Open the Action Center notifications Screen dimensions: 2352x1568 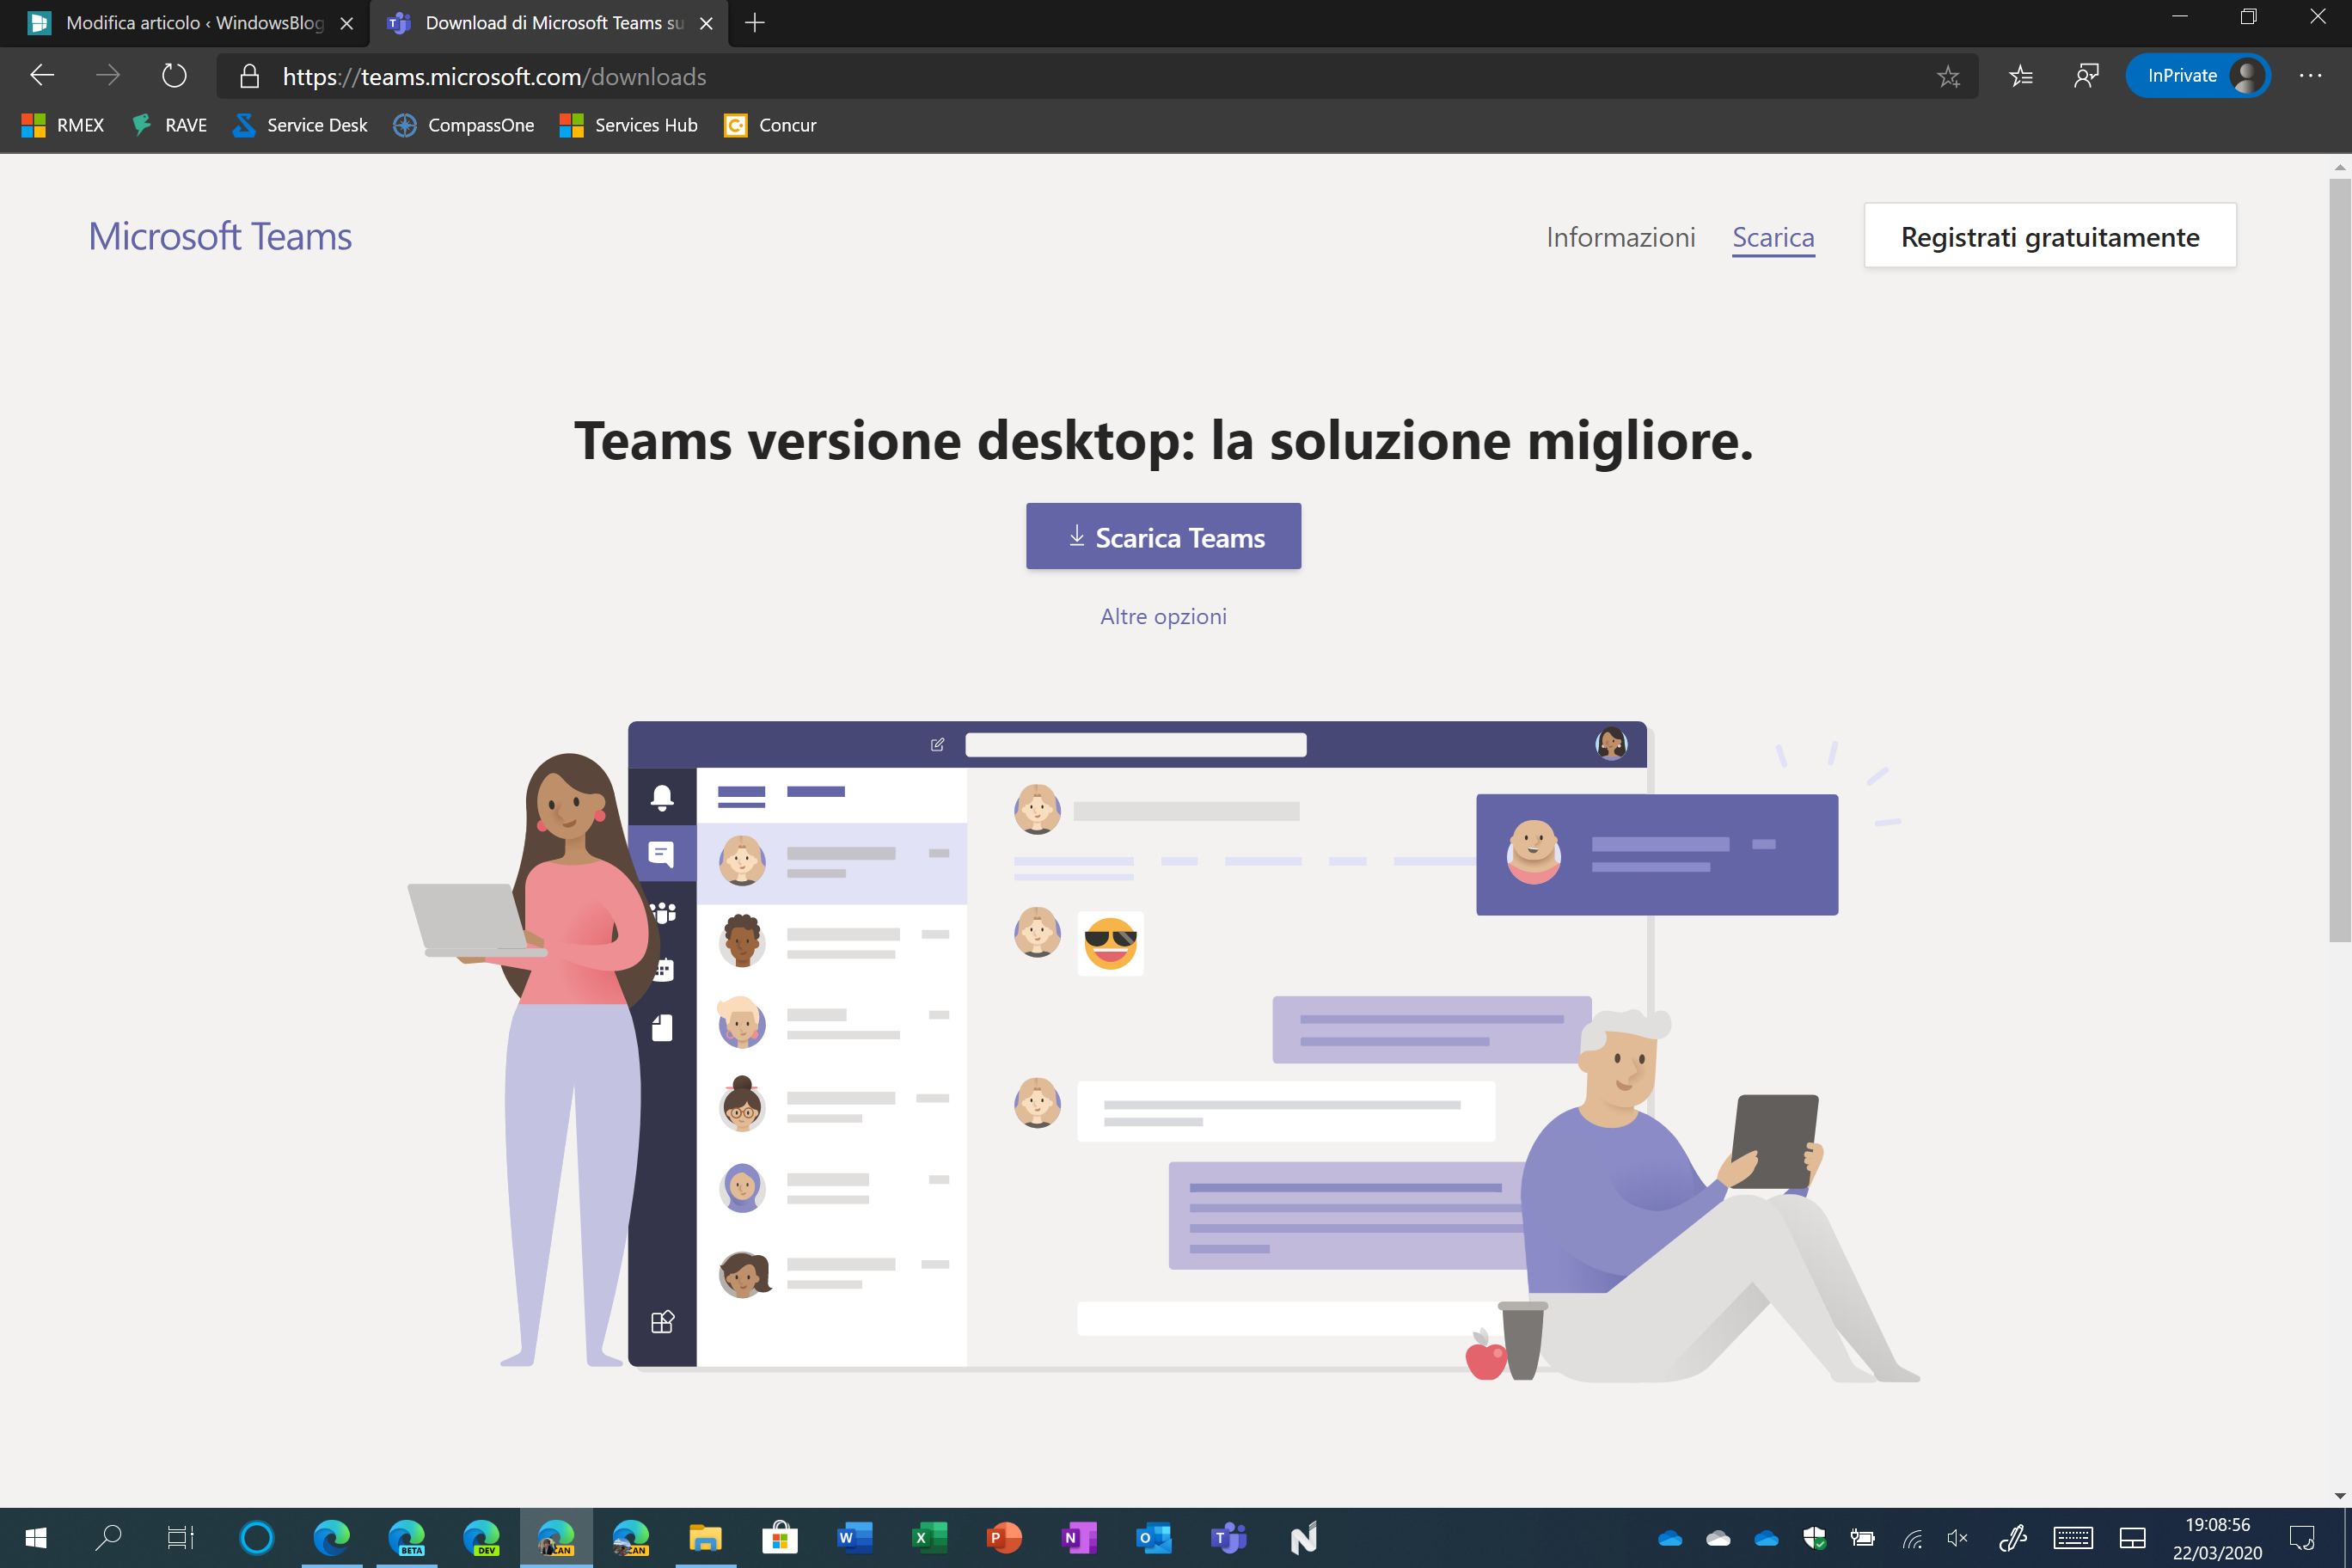(2303, 1538)
